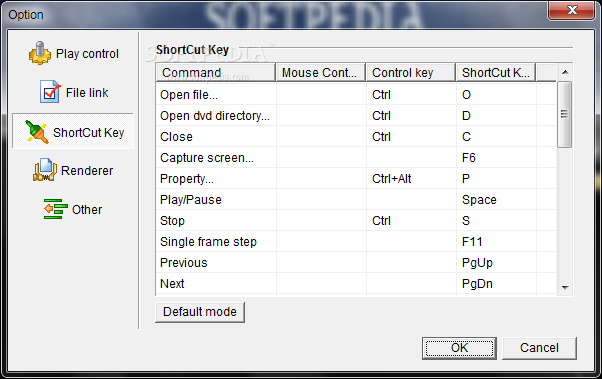This screenshot has width=602, height=379.
Task: Select the Capture screen... row
Action: [x=356, y=157]
